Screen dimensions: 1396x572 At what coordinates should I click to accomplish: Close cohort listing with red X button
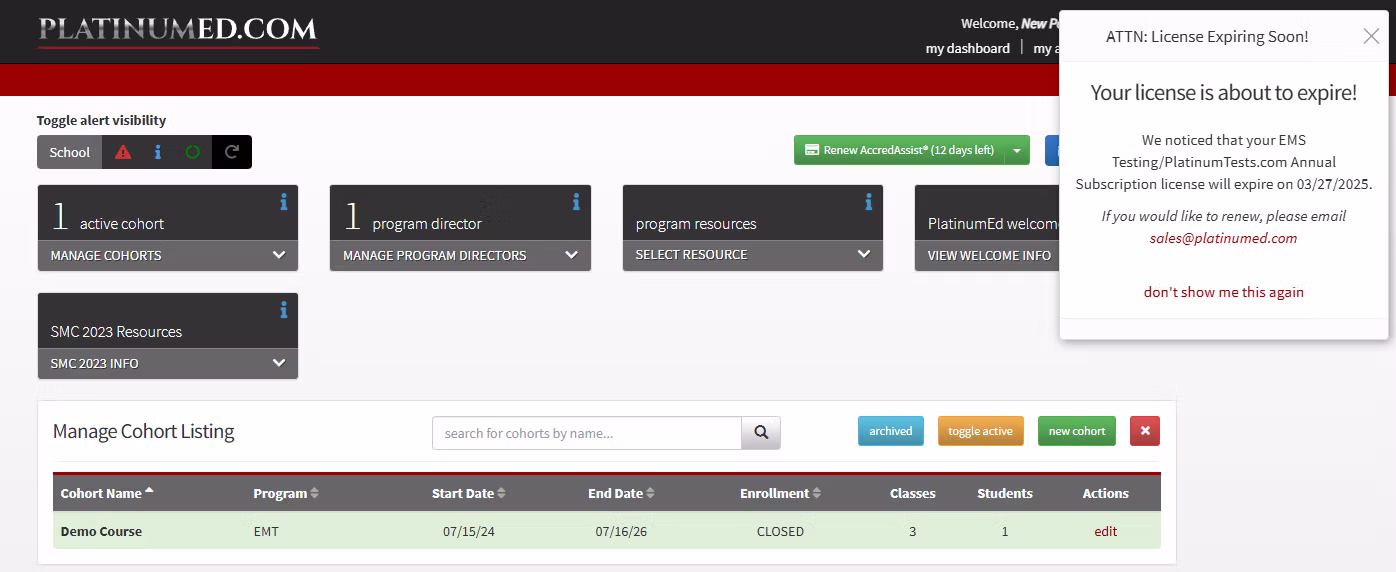click(1145, 431)
